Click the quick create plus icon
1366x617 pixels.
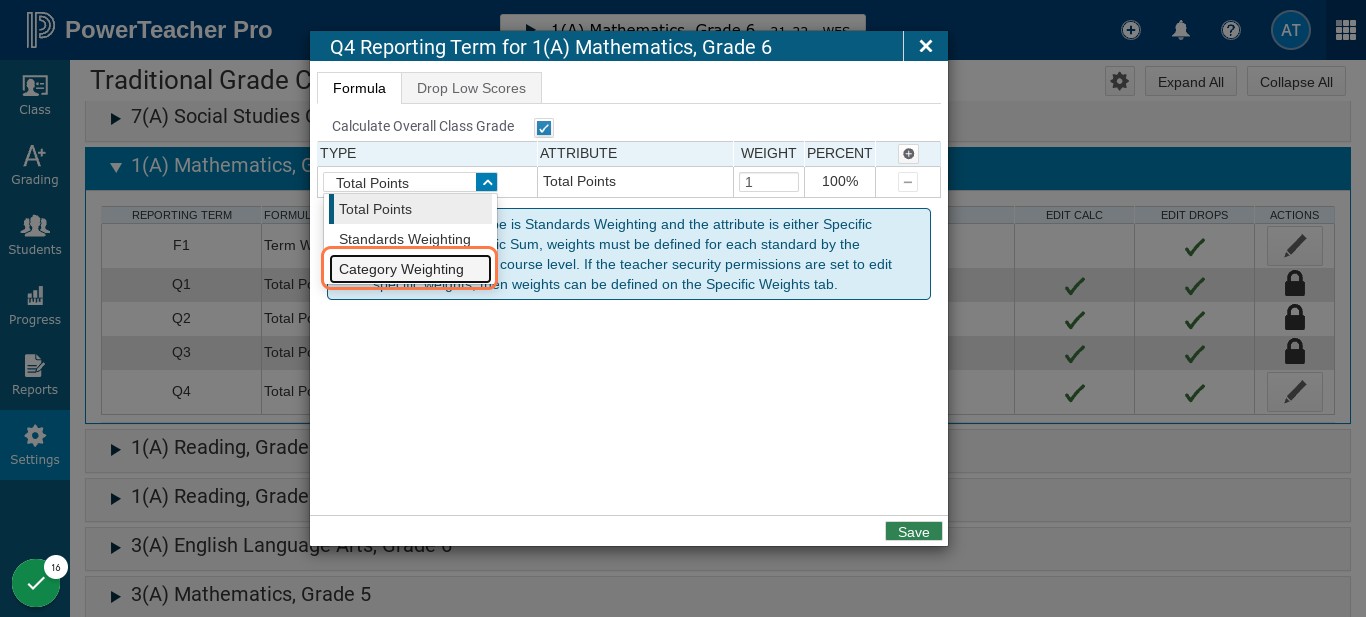tap(1131, 30)
